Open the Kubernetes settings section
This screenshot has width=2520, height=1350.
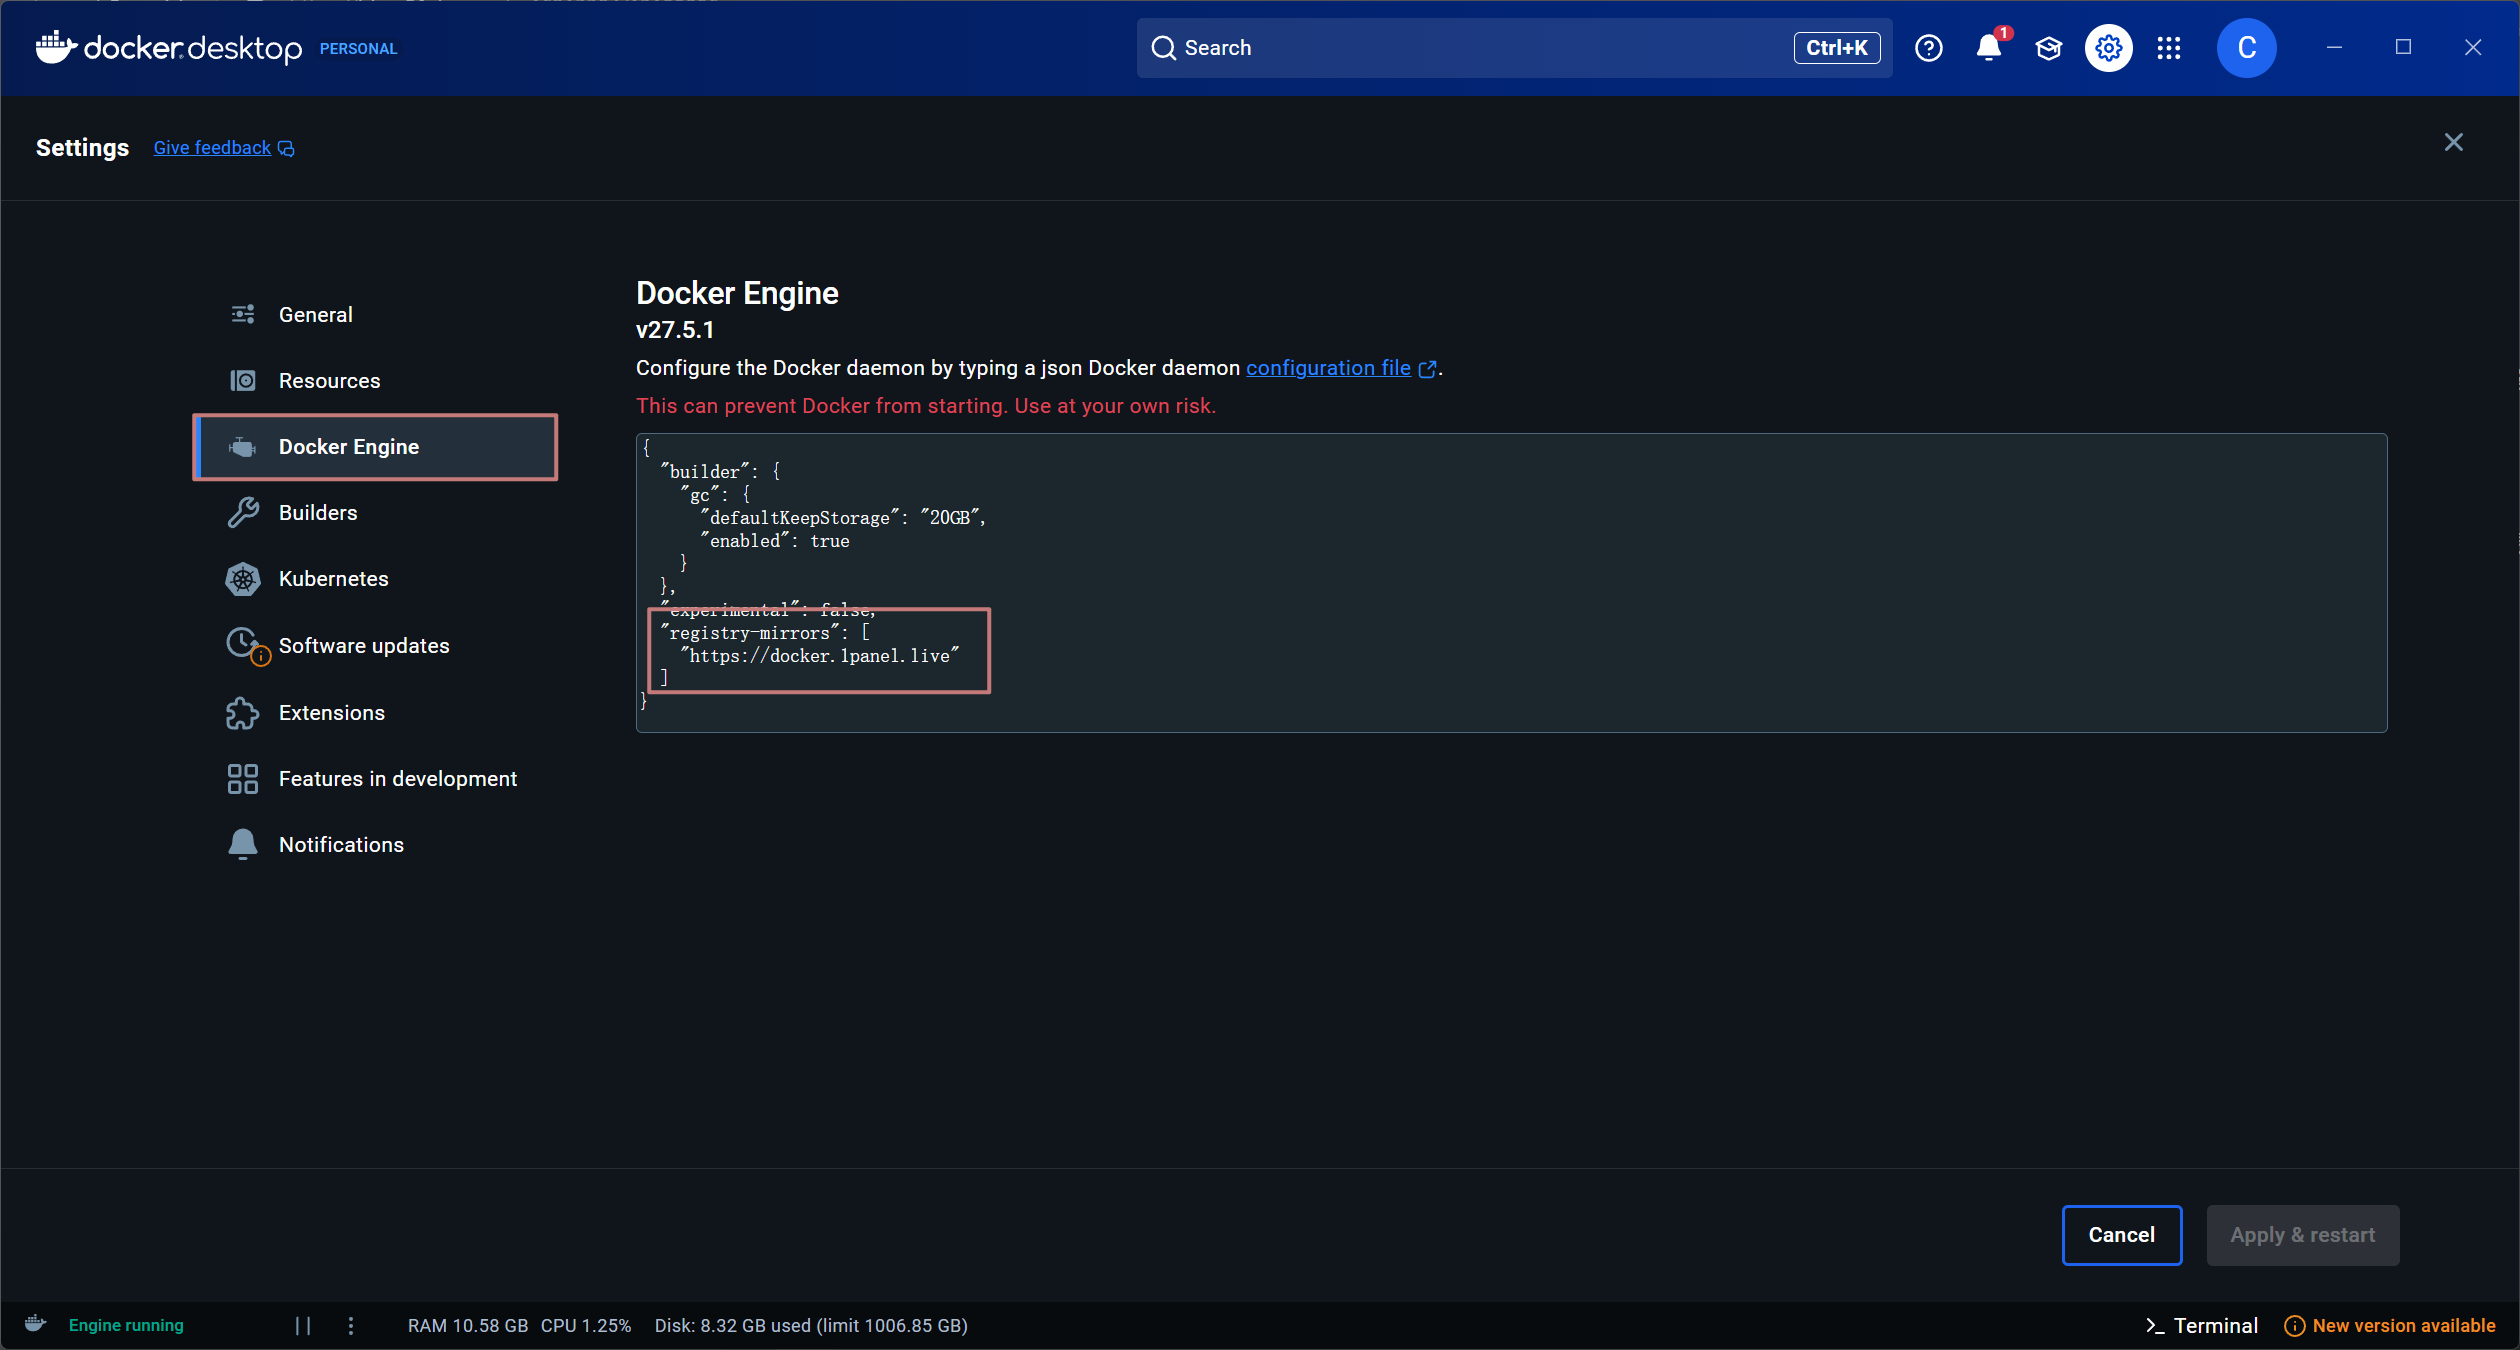(x=376, y=579)
